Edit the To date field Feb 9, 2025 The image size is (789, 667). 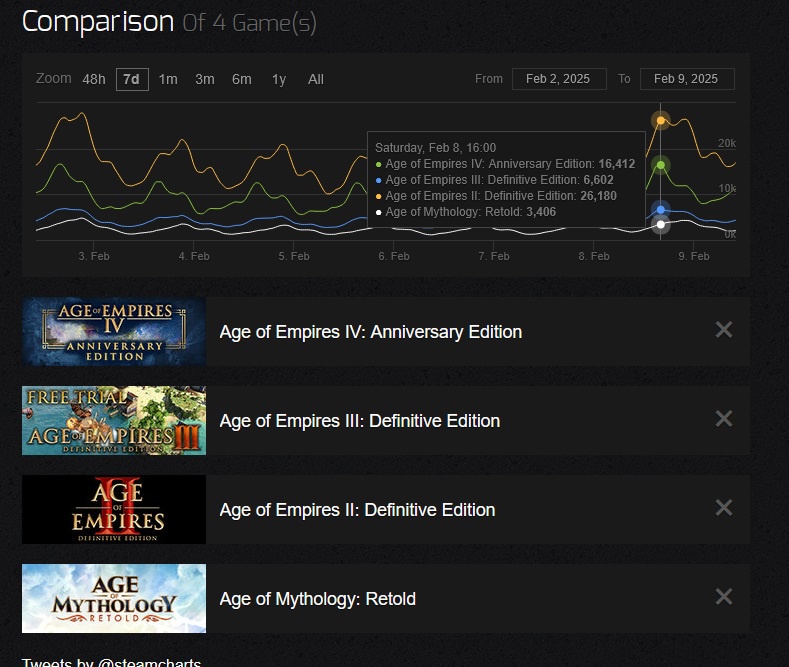pos(687,79)
